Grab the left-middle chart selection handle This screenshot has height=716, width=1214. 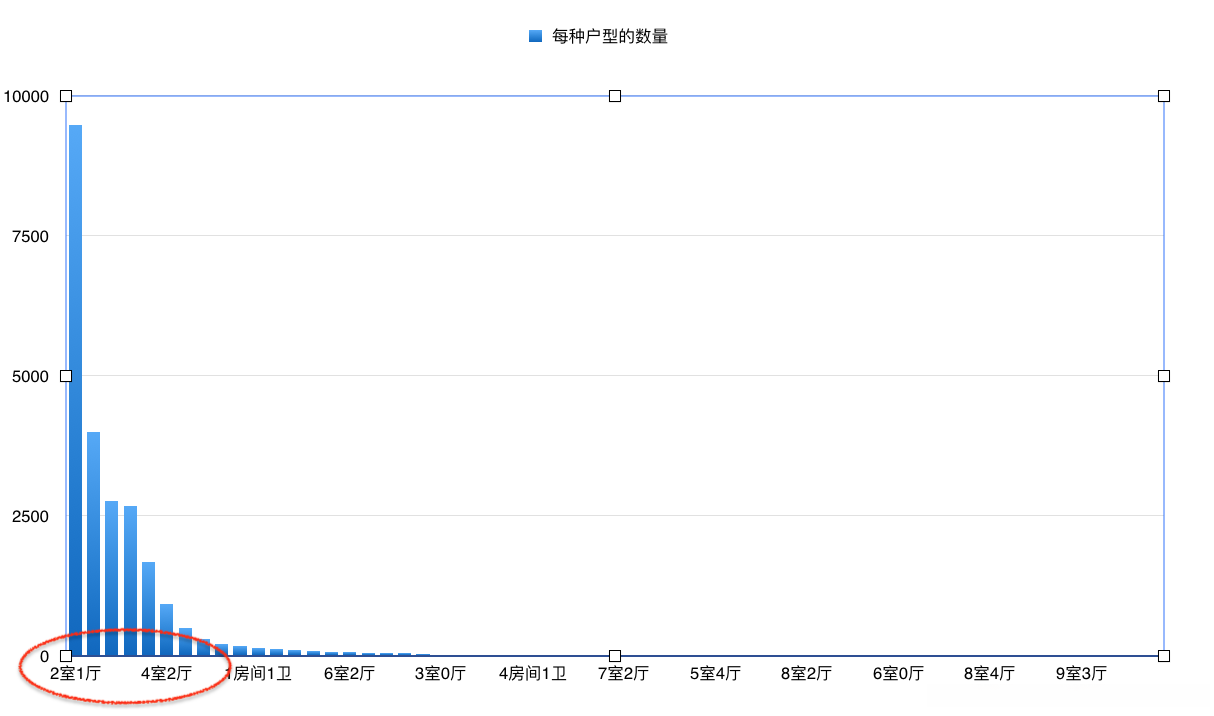tap(66, 376)
